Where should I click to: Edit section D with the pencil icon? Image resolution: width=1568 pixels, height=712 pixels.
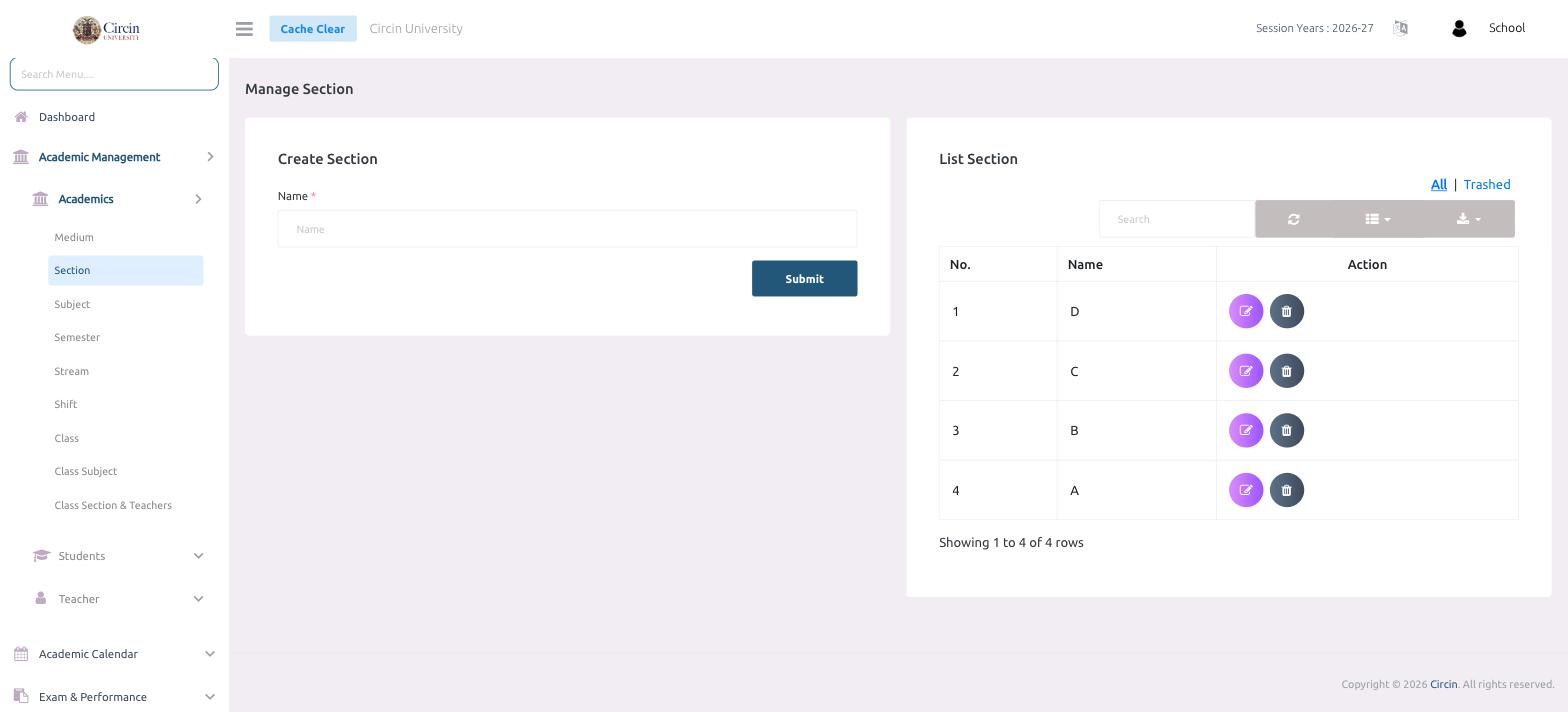coord(1246,311)
